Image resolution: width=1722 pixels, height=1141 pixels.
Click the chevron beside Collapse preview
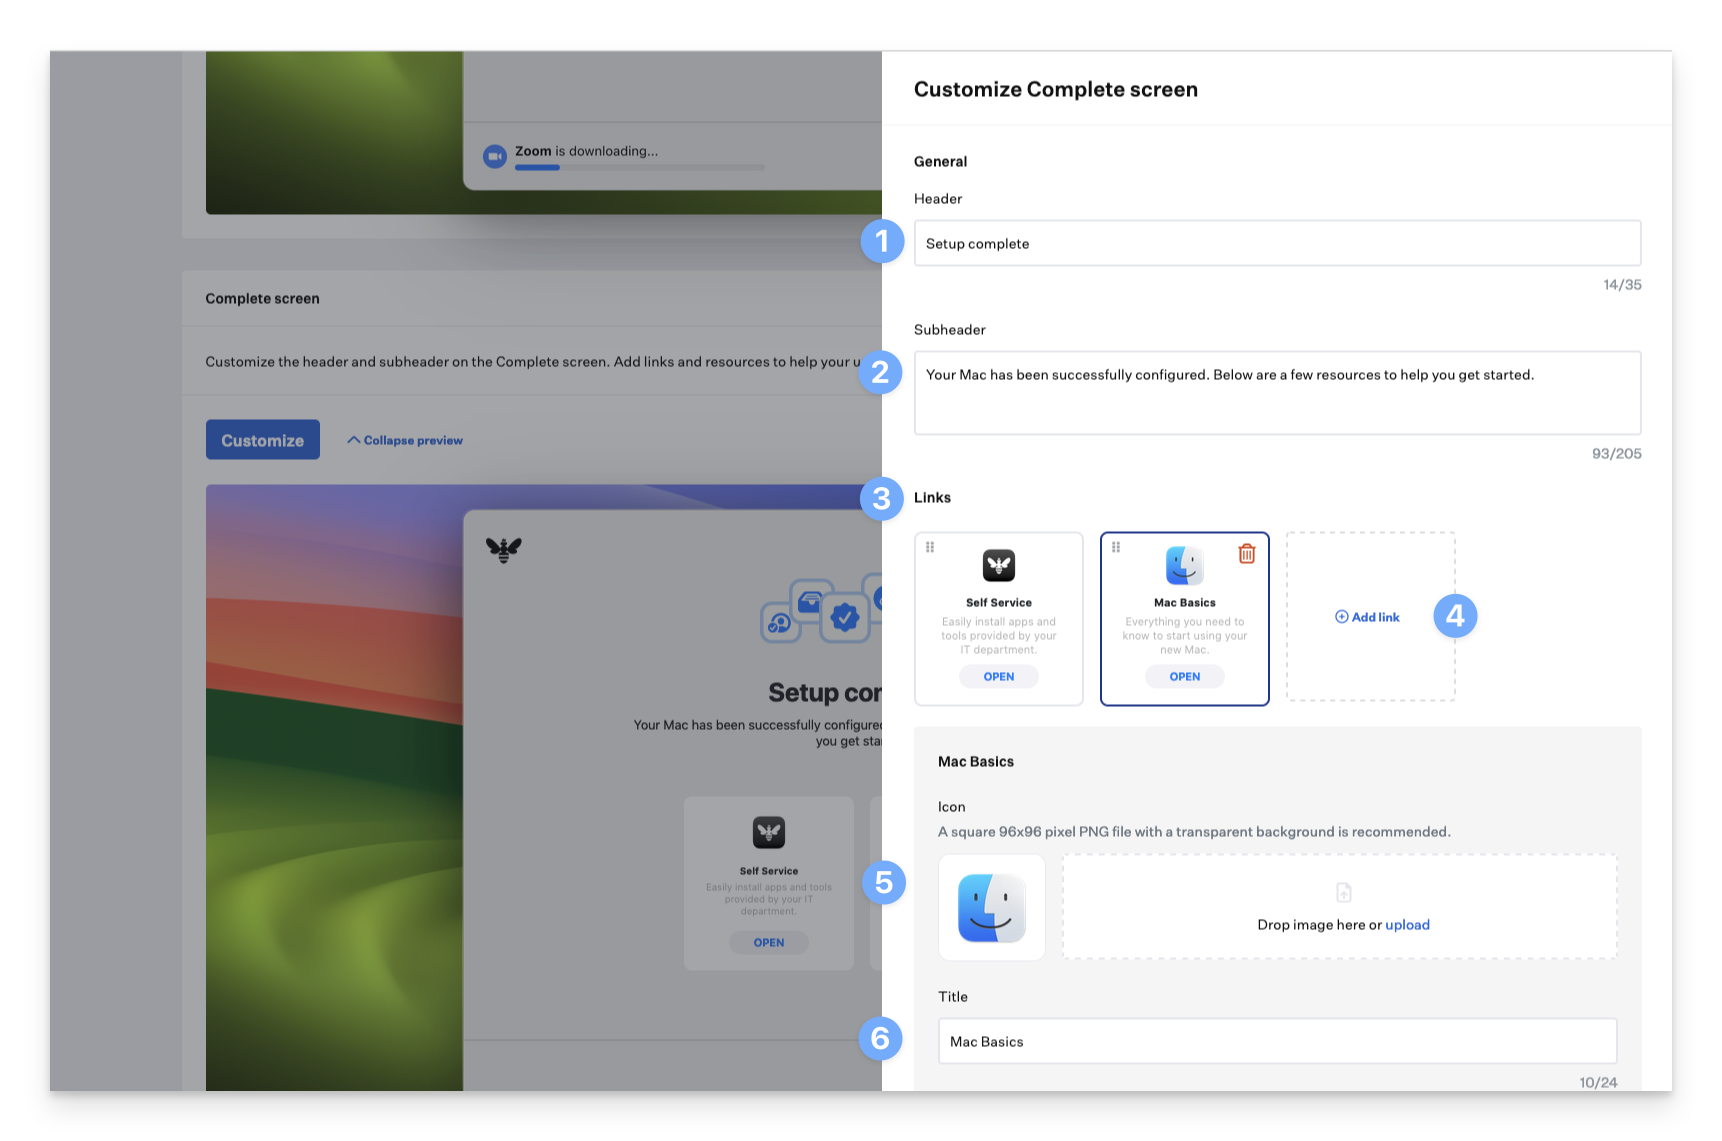pyautogui.click(x=353, y=440)
